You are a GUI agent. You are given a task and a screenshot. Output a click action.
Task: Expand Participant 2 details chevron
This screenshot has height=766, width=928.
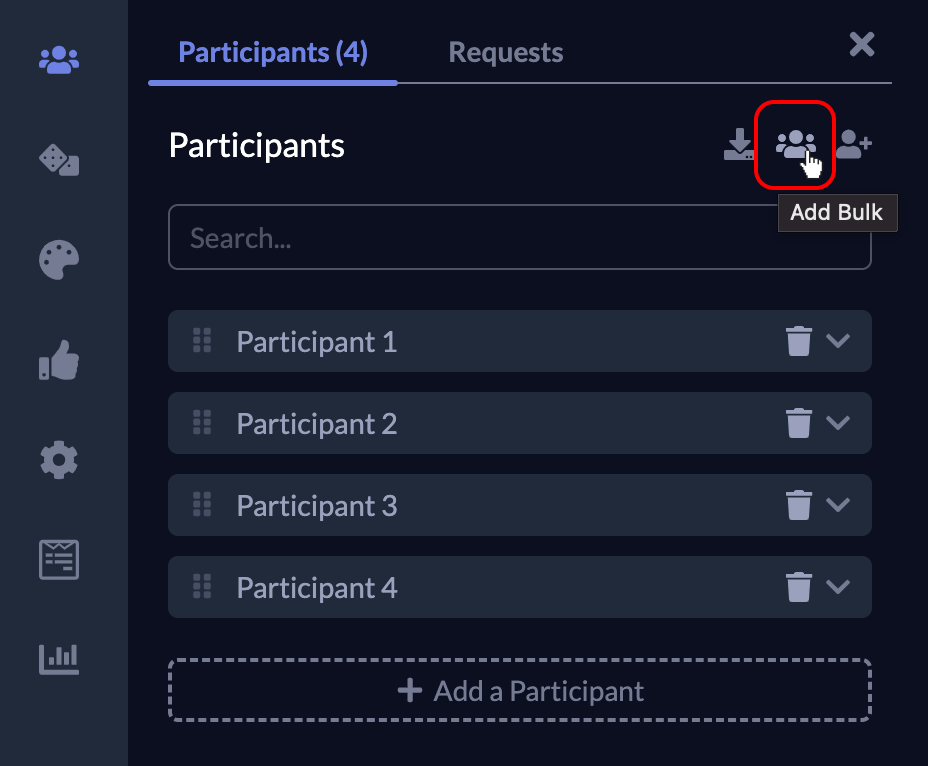click(838, 423)
